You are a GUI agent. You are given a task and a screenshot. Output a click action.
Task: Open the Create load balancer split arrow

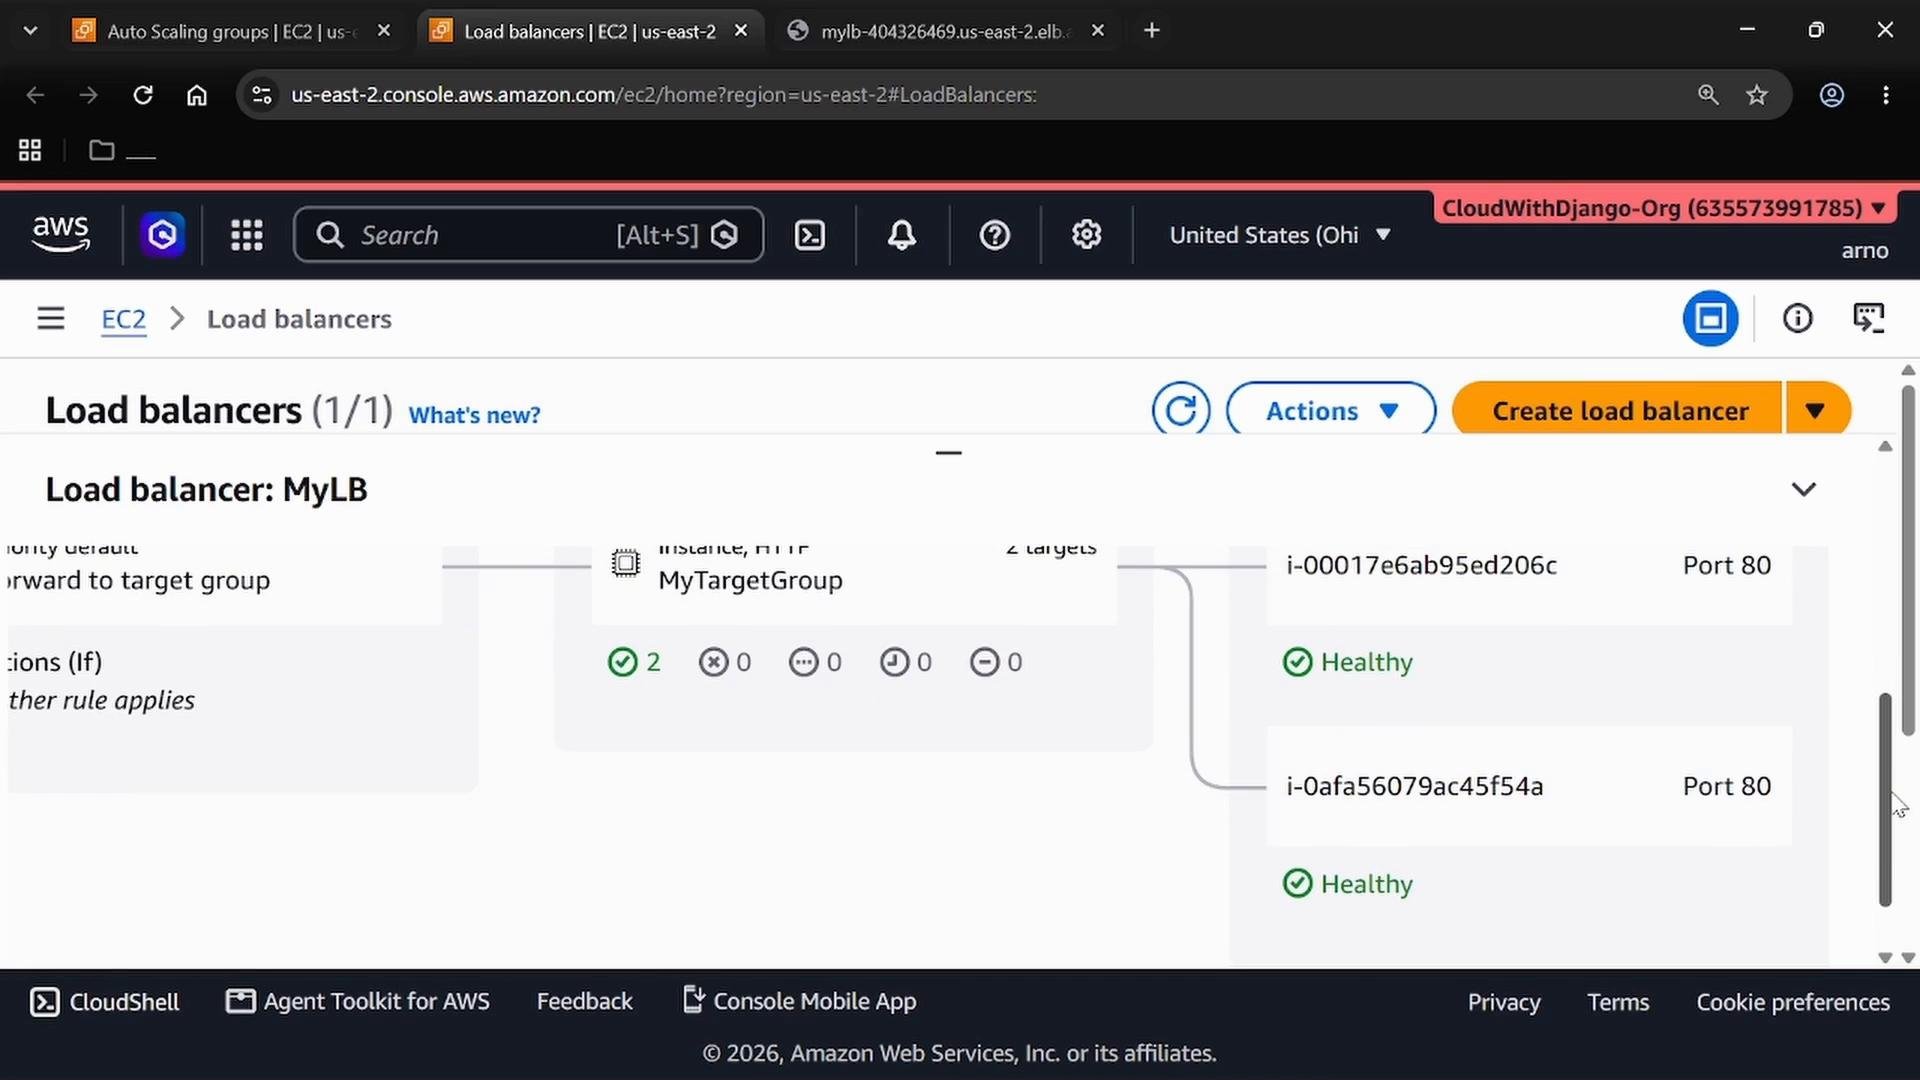coord(1816,410)
